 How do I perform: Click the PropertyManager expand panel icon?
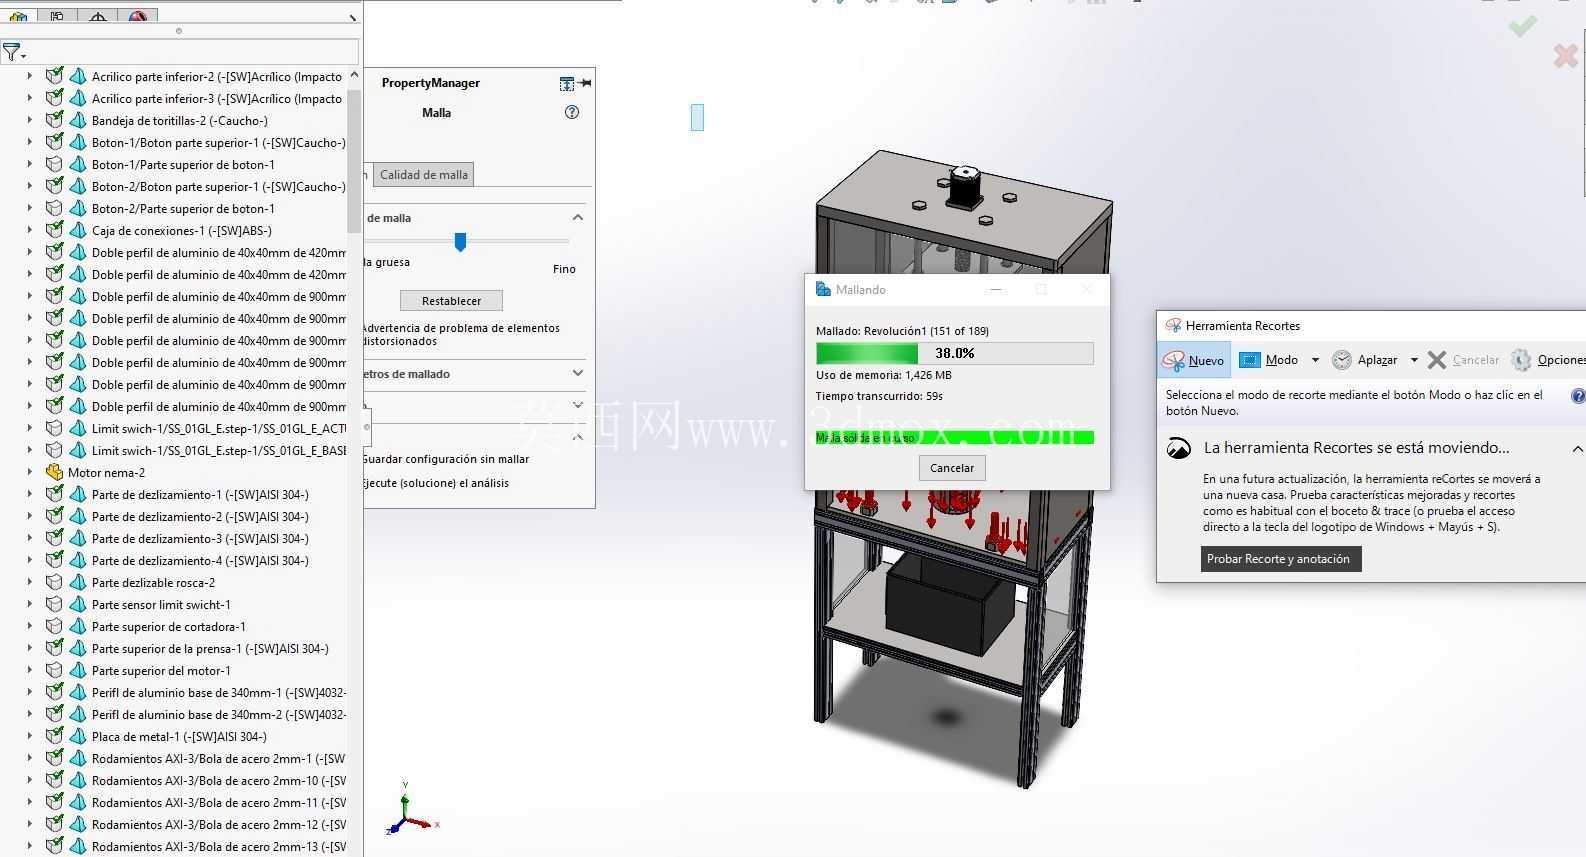[x=567, y=83]
